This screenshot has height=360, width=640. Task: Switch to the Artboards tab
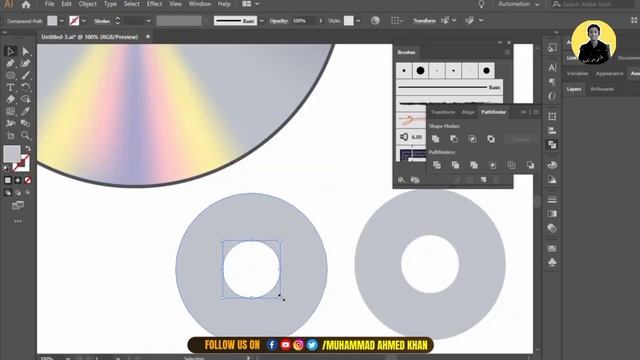[602, 89]
